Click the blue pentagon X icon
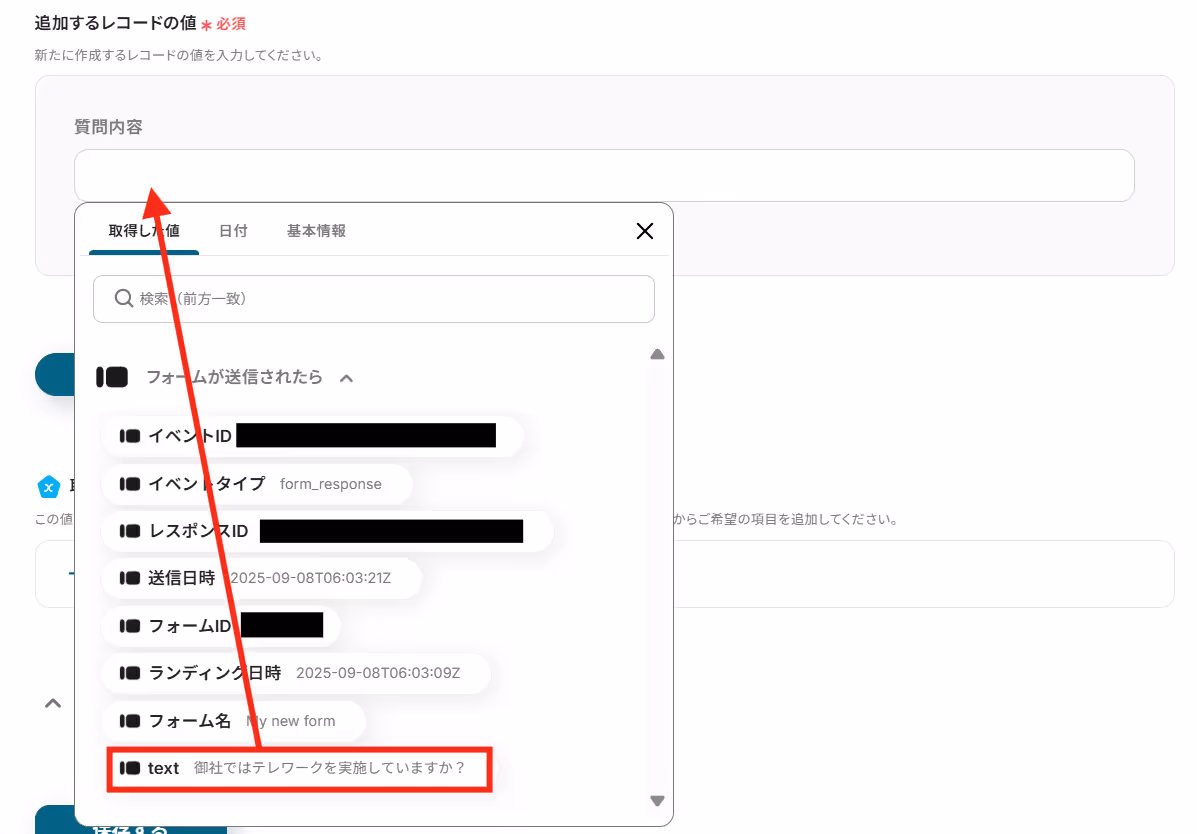 coord(49,486)
